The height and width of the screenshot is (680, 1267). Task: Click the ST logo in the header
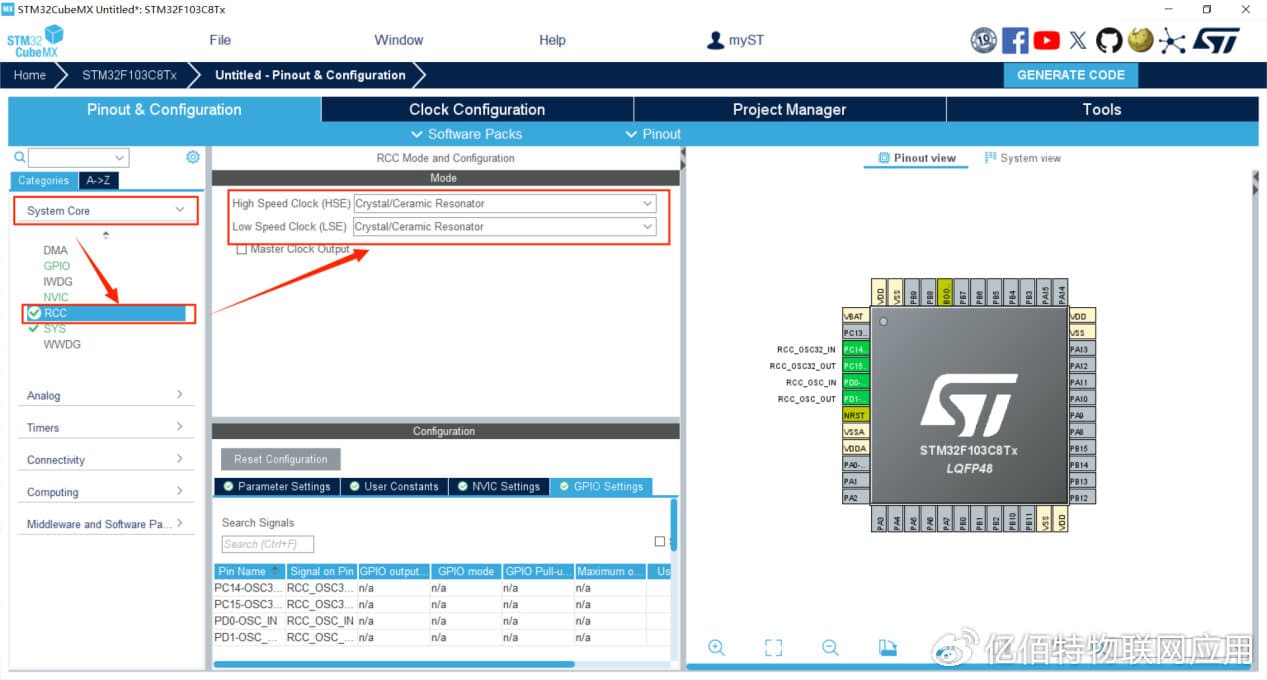click(1217, 40)
